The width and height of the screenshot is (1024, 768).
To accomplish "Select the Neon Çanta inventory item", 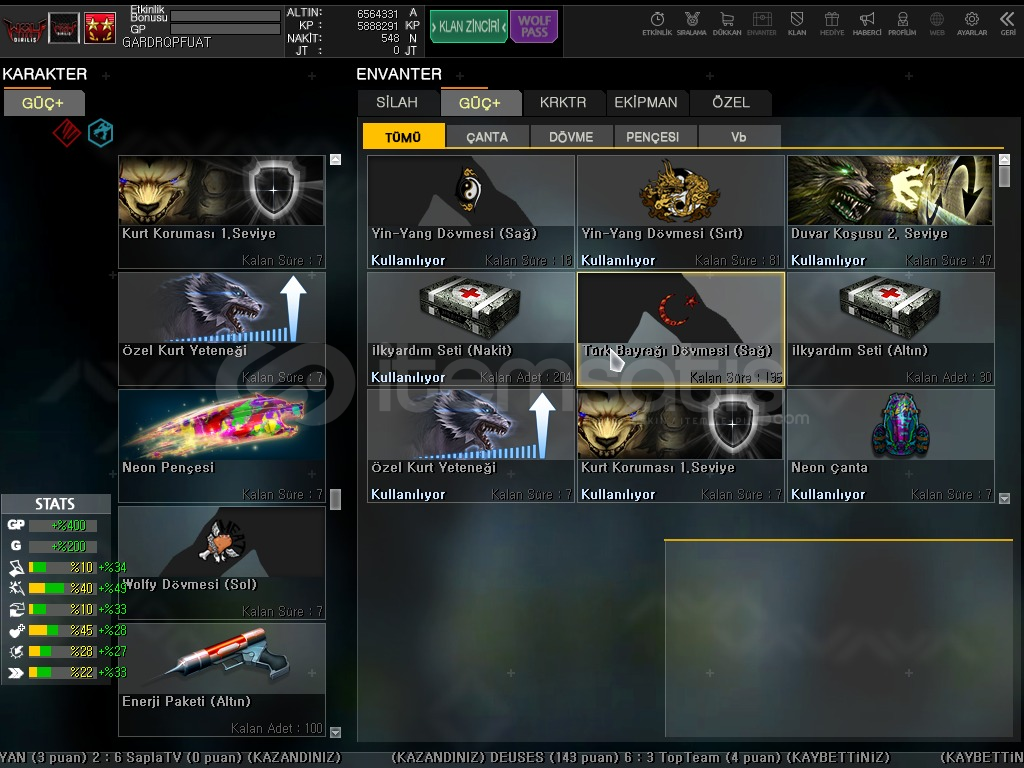I will [891, 446].
